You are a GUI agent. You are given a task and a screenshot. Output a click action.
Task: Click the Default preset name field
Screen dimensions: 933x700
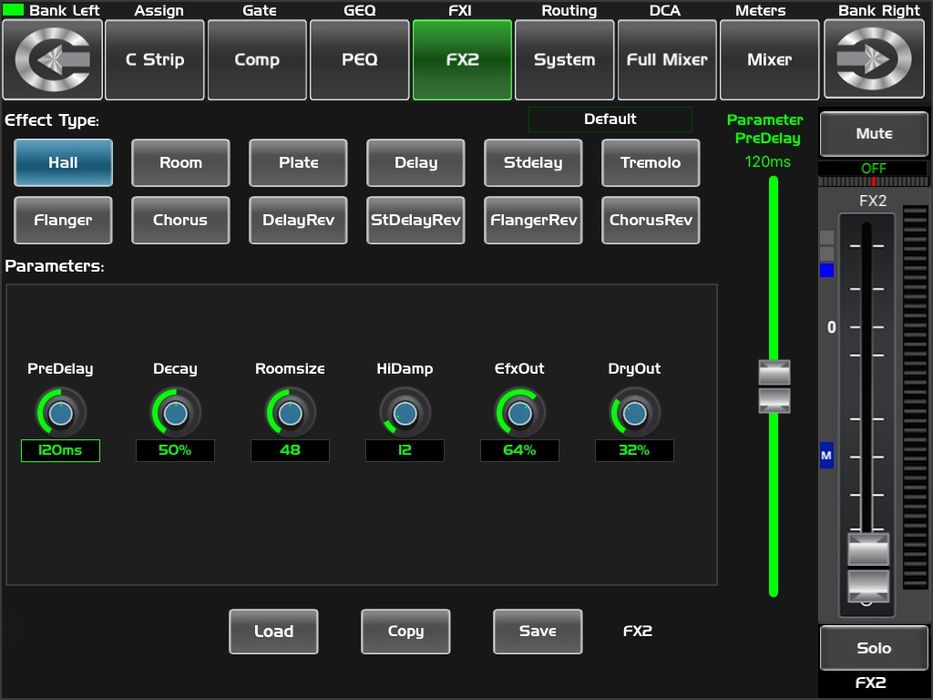610,119
